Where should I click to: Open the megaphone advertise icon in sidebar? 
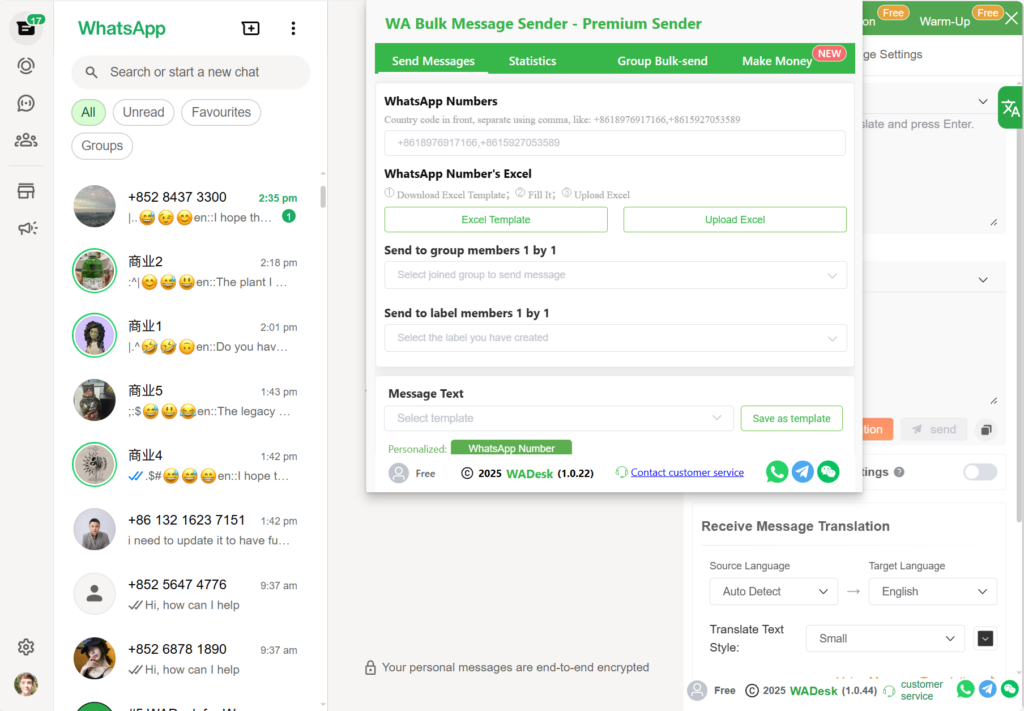coord(27,228)
